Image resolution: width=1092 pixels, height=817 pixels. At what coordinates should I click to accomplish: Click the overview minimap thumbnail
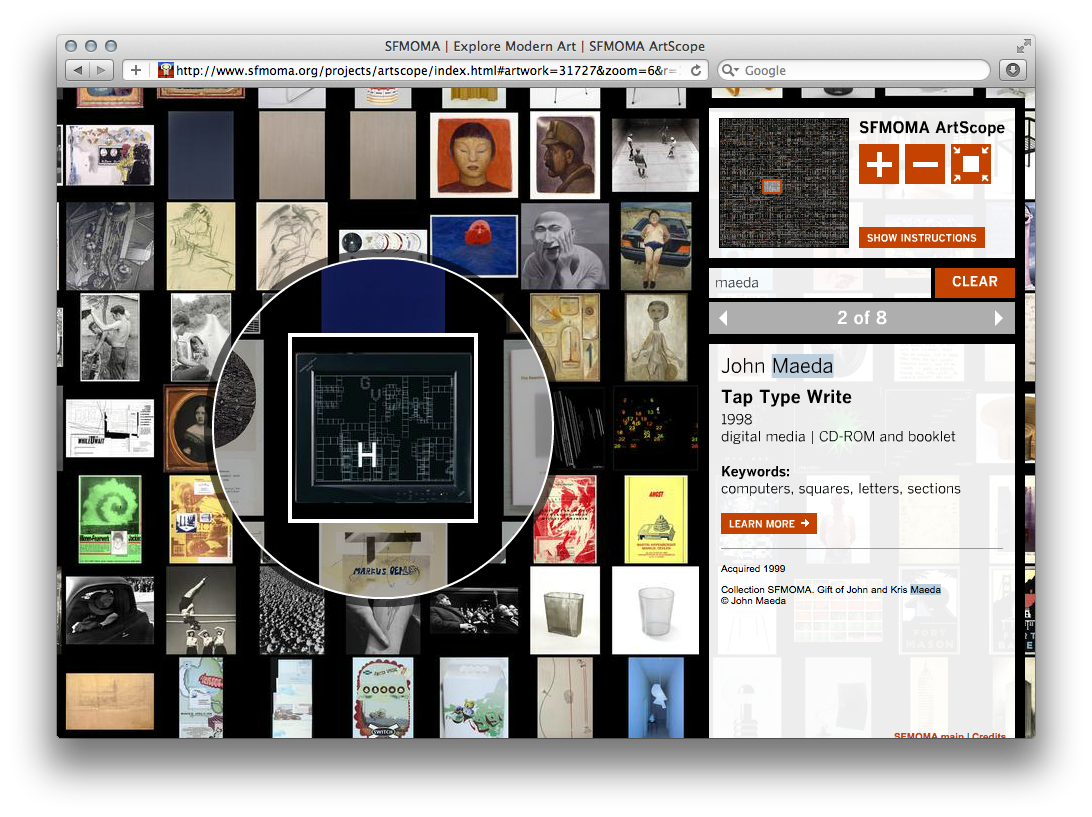[x=783, y=183]
